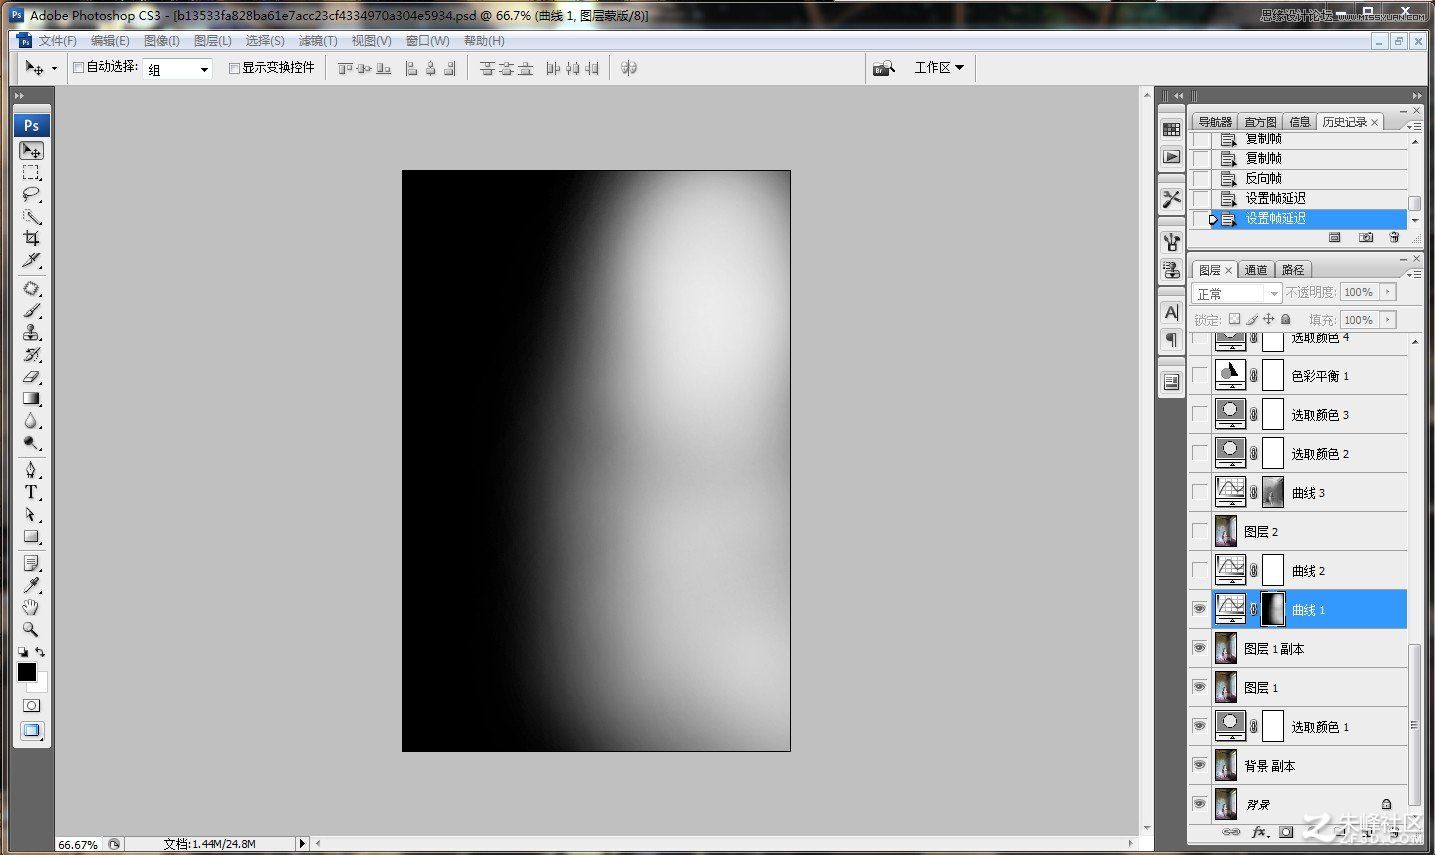Viewport: 1435px width, 855px height.
Task: Select the Eyedropper tool
Action: click(31, 586)
